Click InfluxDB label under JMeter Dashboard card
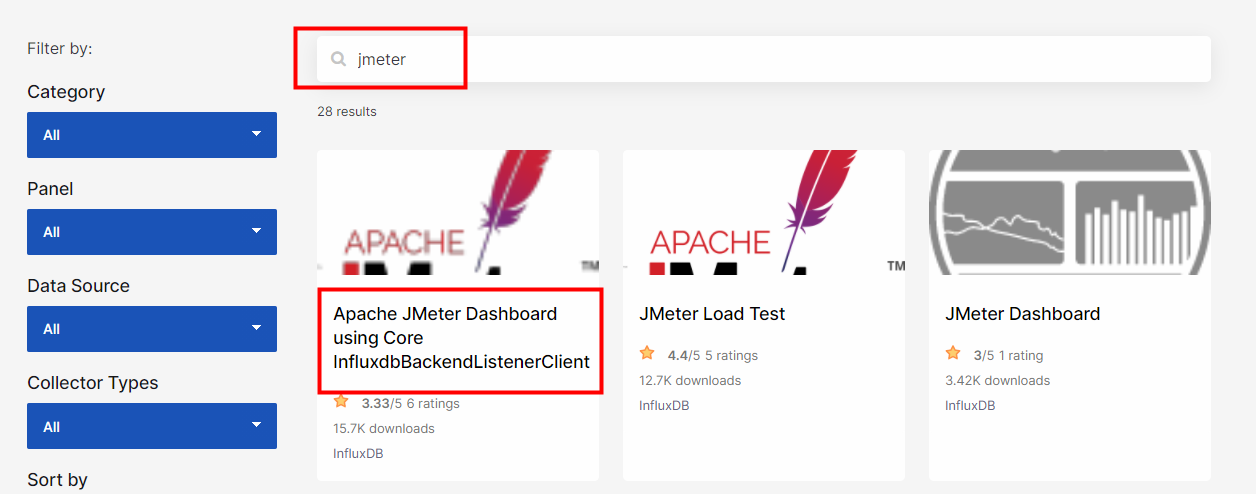 [x=970, y=405]
